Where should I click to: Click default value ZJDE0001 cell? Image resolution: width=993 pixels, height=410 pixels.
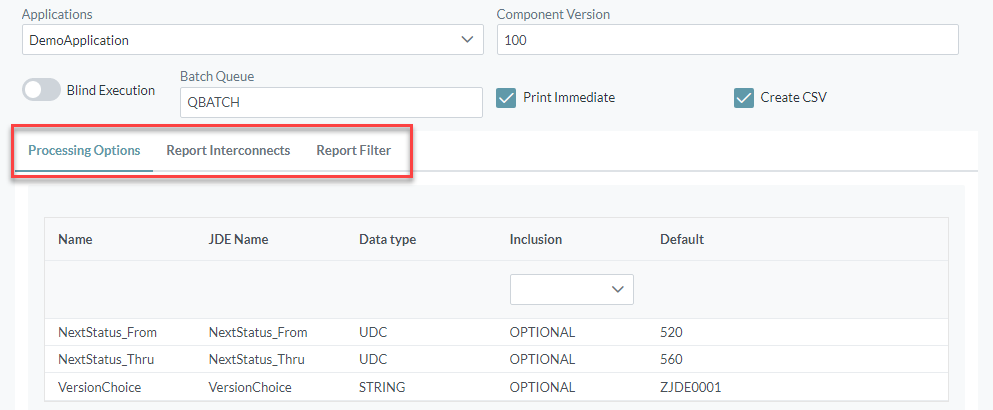point(690,387)
